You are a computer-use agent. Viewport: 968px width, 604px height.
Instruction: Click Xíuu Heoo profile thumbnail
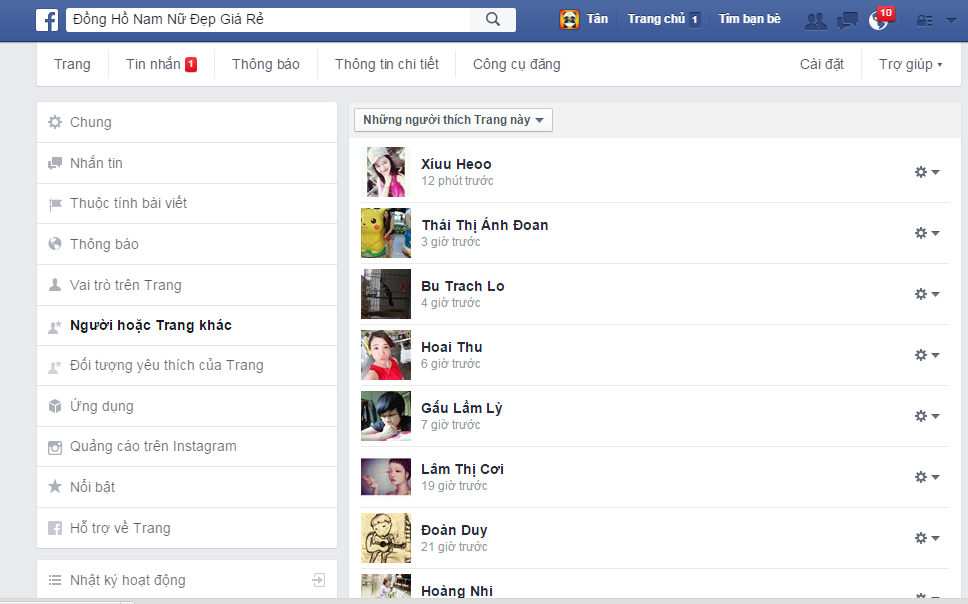click(x=386, y=172)
